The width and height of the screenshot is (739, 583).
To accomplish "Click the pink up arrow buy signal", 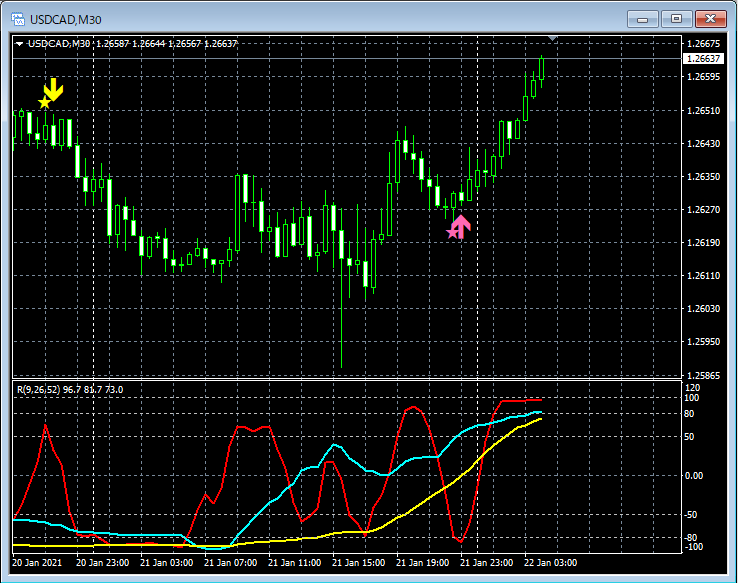I will [x=460, y=225].
